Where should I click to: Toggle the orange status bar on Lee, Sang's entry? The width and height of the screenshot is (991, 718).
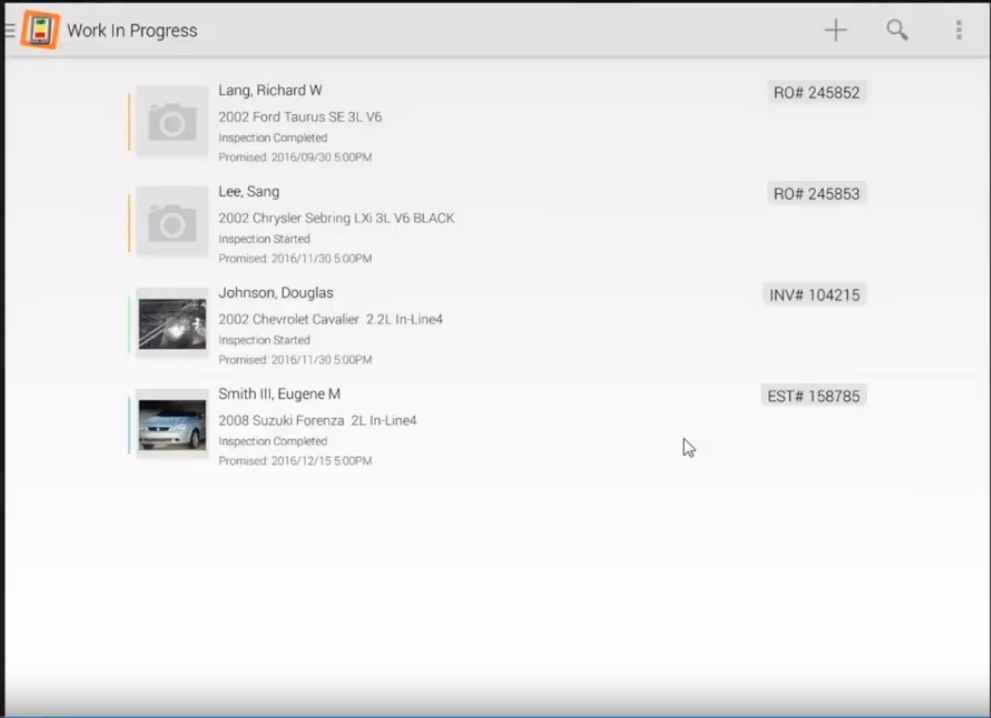click(131, 221)
